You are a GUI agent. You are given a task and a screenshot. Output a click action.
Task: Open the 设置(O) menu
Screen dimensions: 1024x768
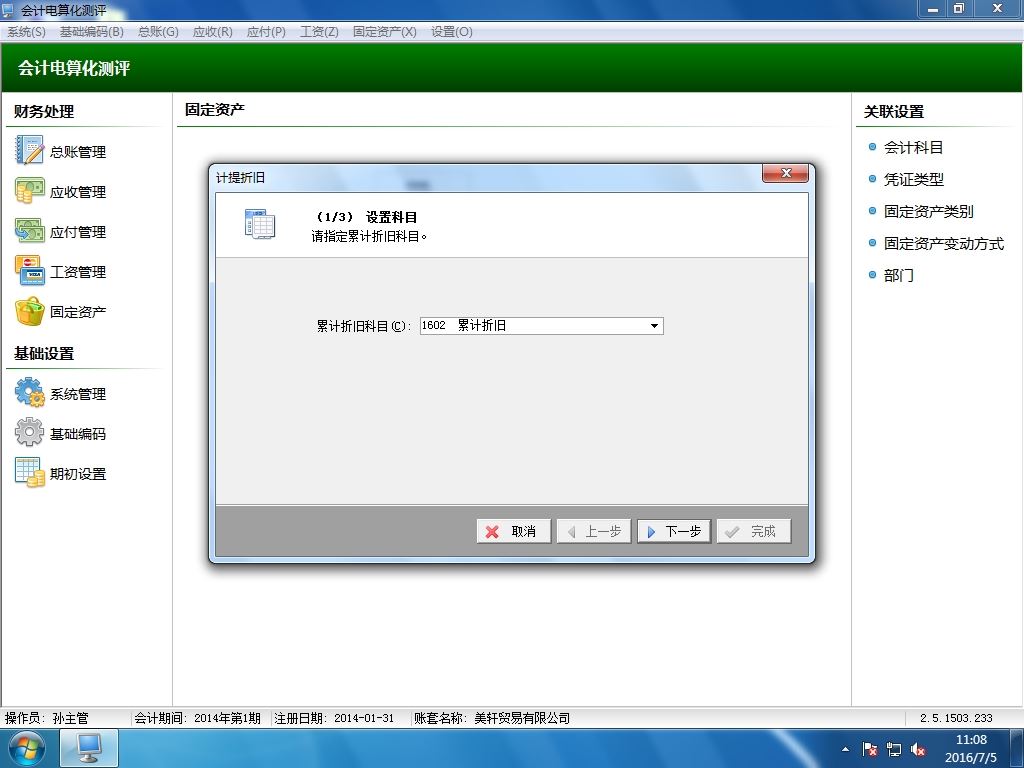point(452,31)
